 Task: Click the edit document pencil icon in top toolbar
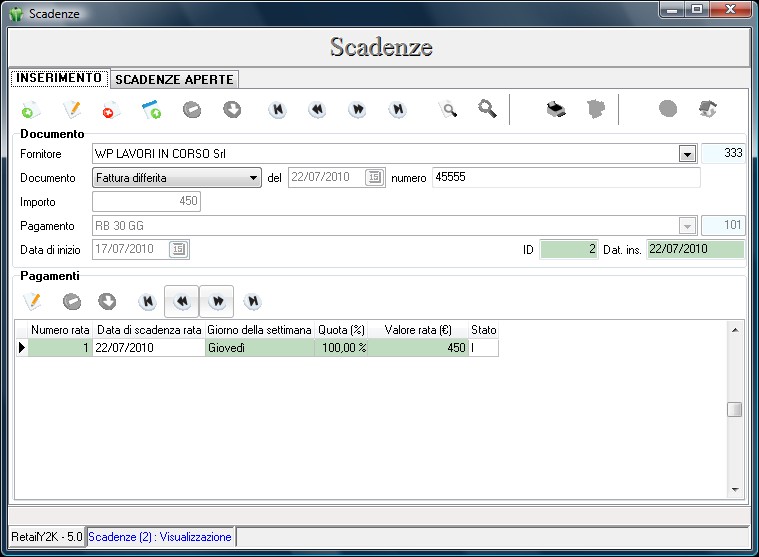(72, 109)
